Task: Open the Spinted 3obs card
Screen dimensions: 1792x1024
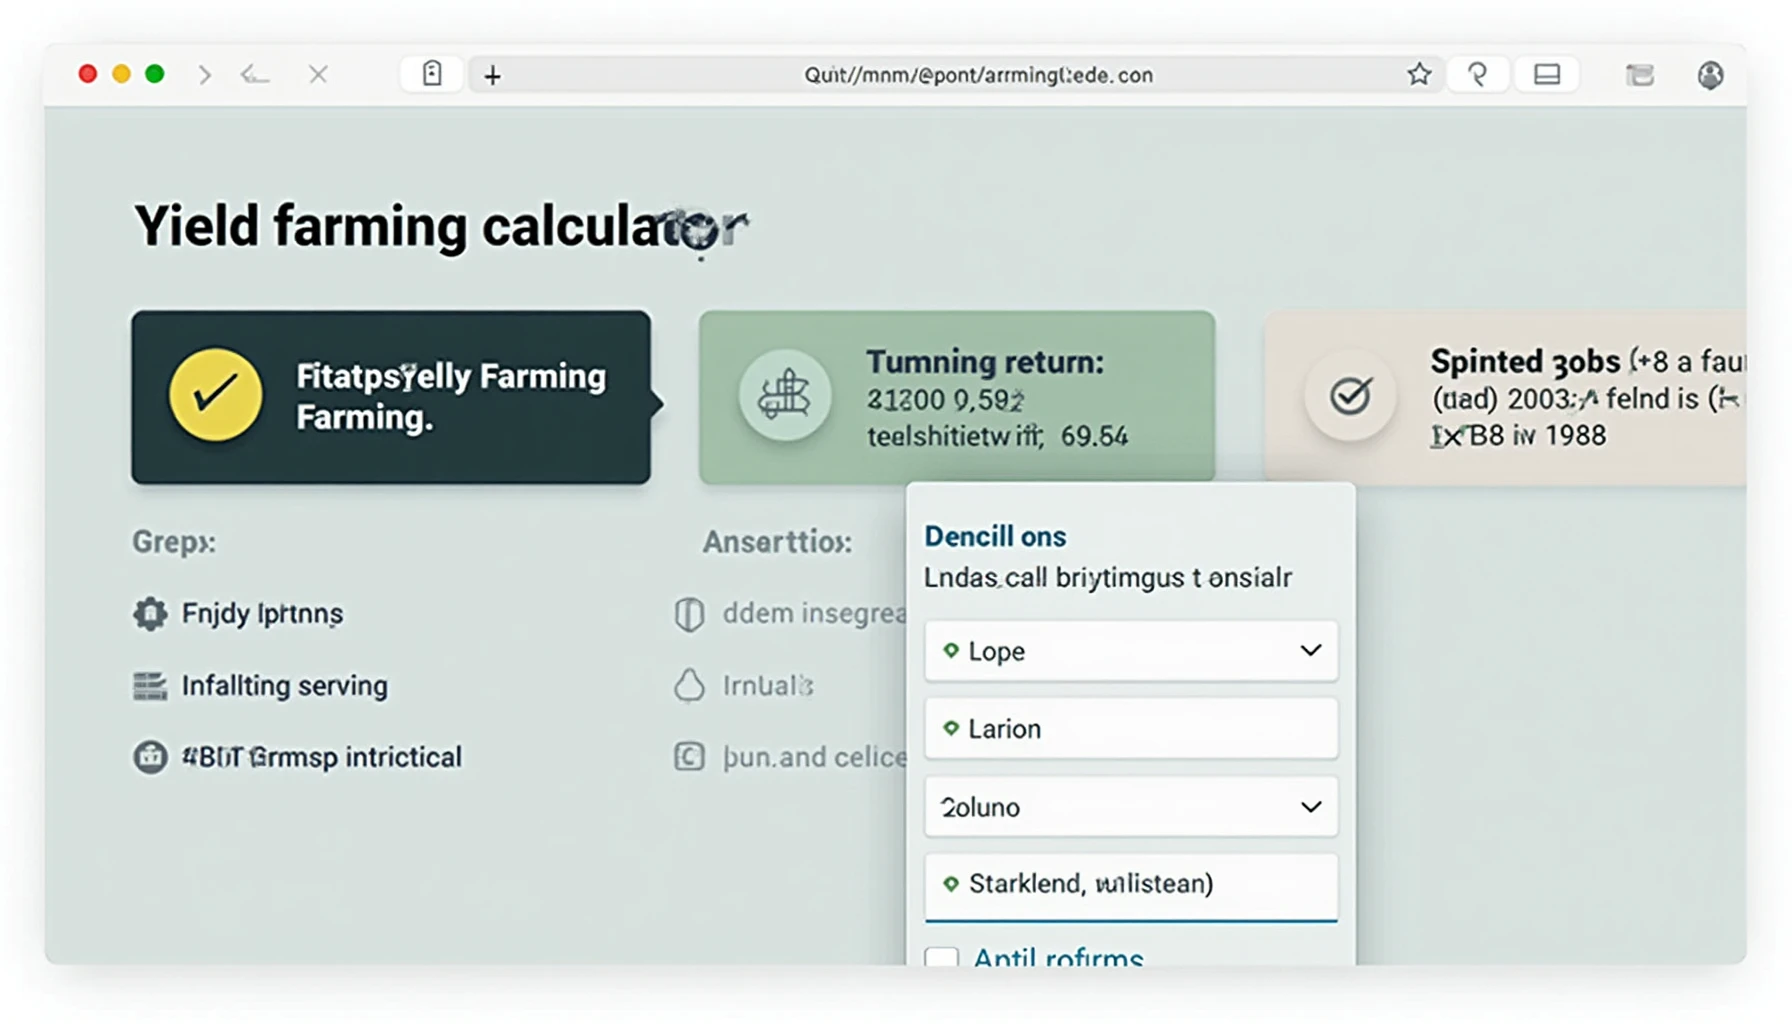Action: click(x=1506, y=397)
